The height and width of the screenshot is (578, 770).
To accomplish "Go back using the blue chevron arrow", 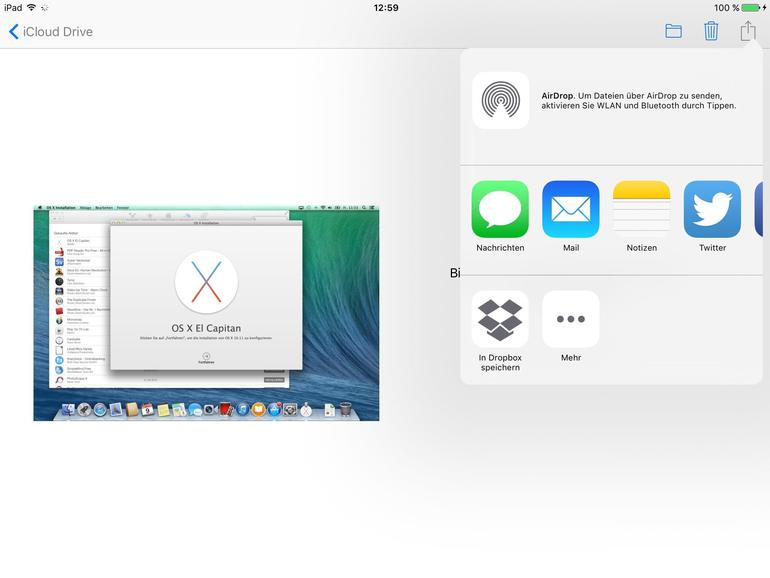I will tap(13, 31).
